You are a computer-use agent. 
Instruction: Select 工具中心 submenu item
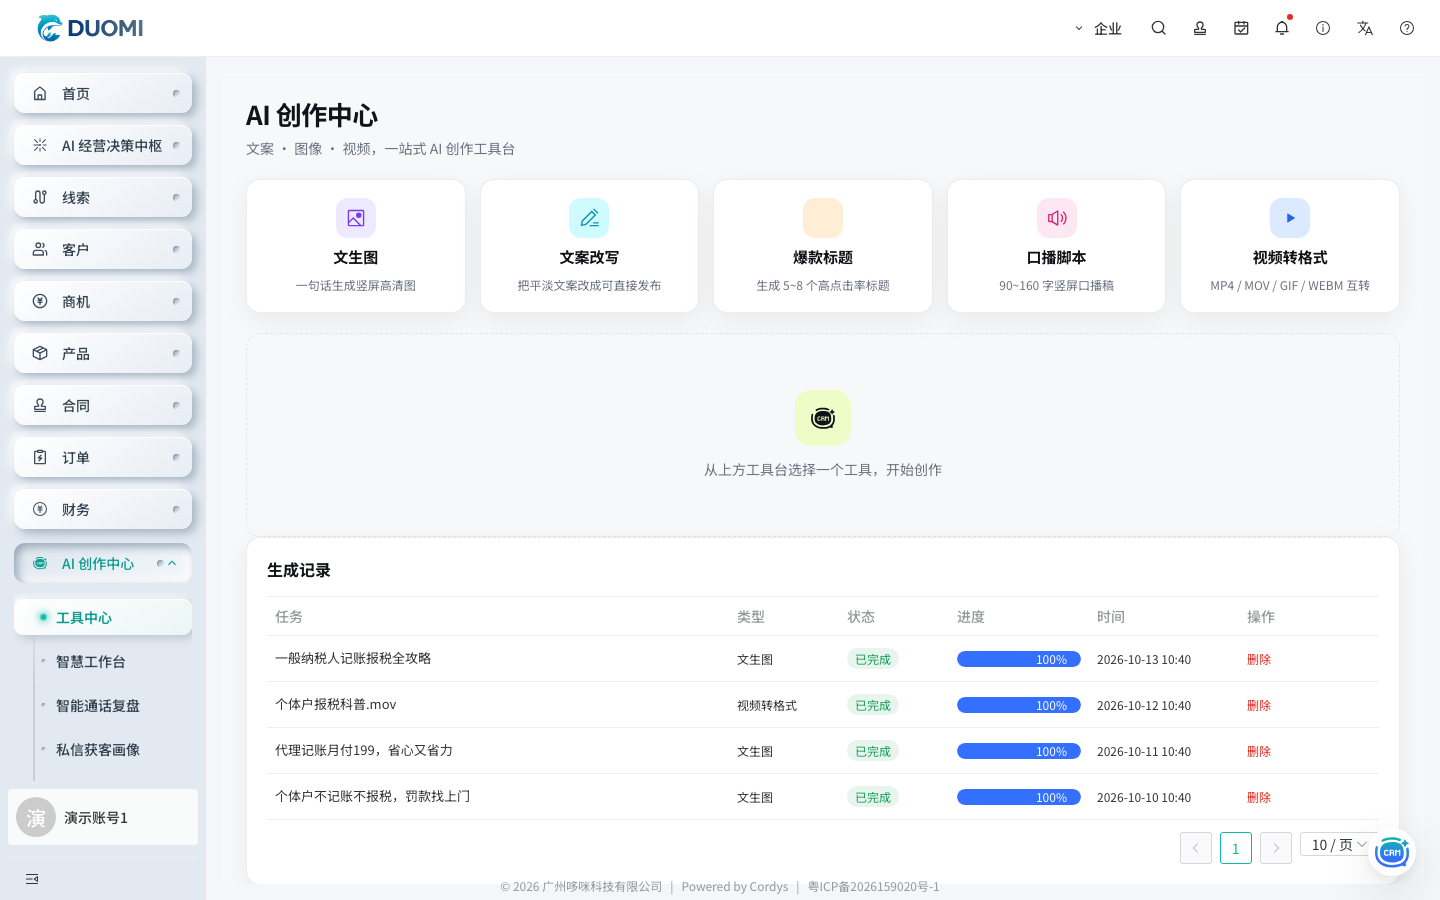(x=103, y=617)
